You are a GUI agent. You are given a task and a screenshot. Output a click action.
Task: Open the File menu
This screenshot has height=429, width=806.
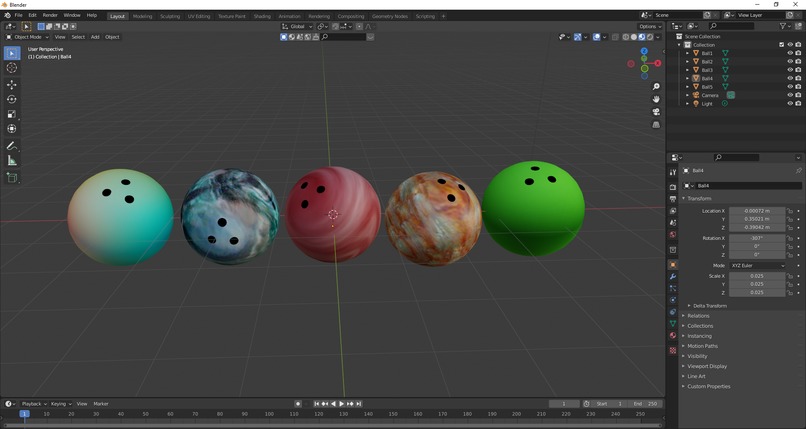[x=19, y=15]
